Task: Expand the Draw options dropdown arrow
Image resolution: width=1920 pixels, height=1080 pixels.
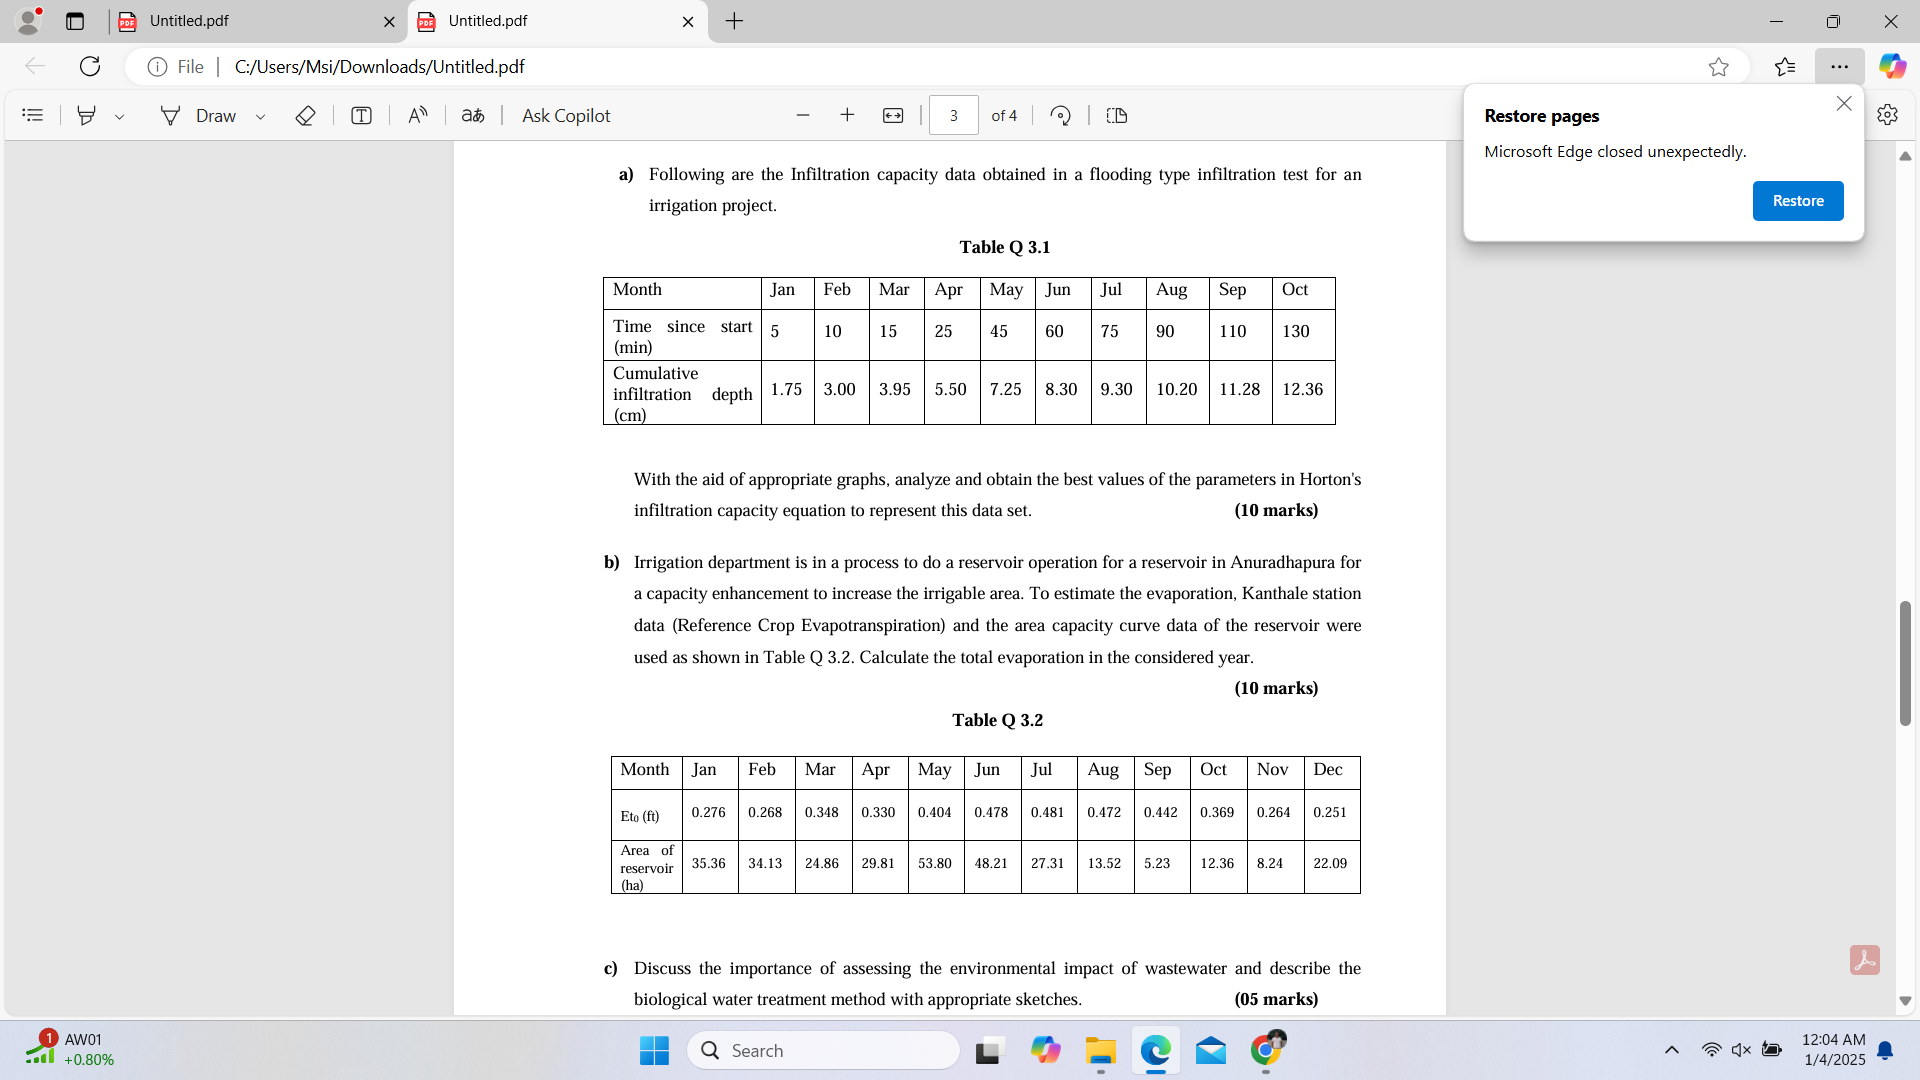Action: [260, 117]
